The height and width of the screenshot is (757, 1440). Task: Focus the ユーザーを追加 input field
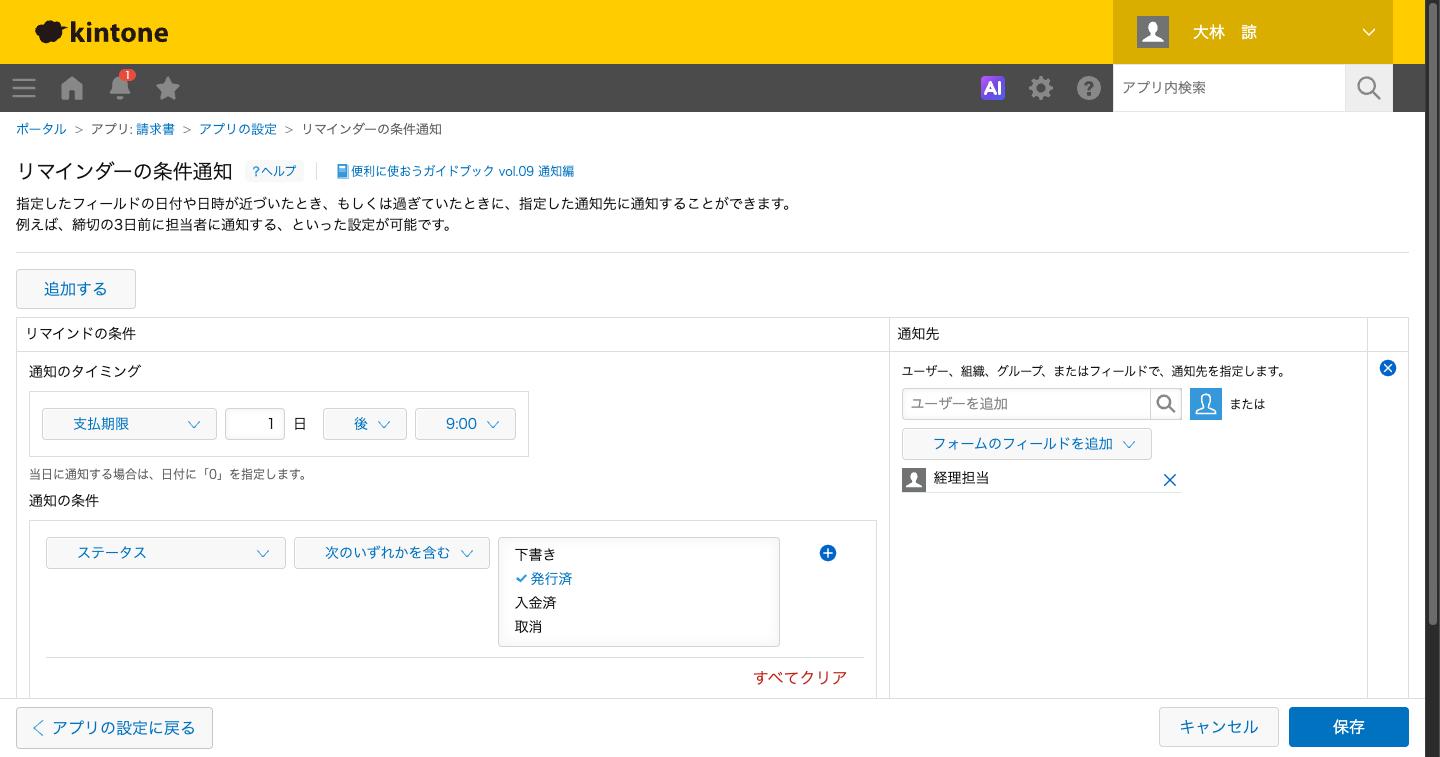pyautogui.click(x=1026, y=404)
